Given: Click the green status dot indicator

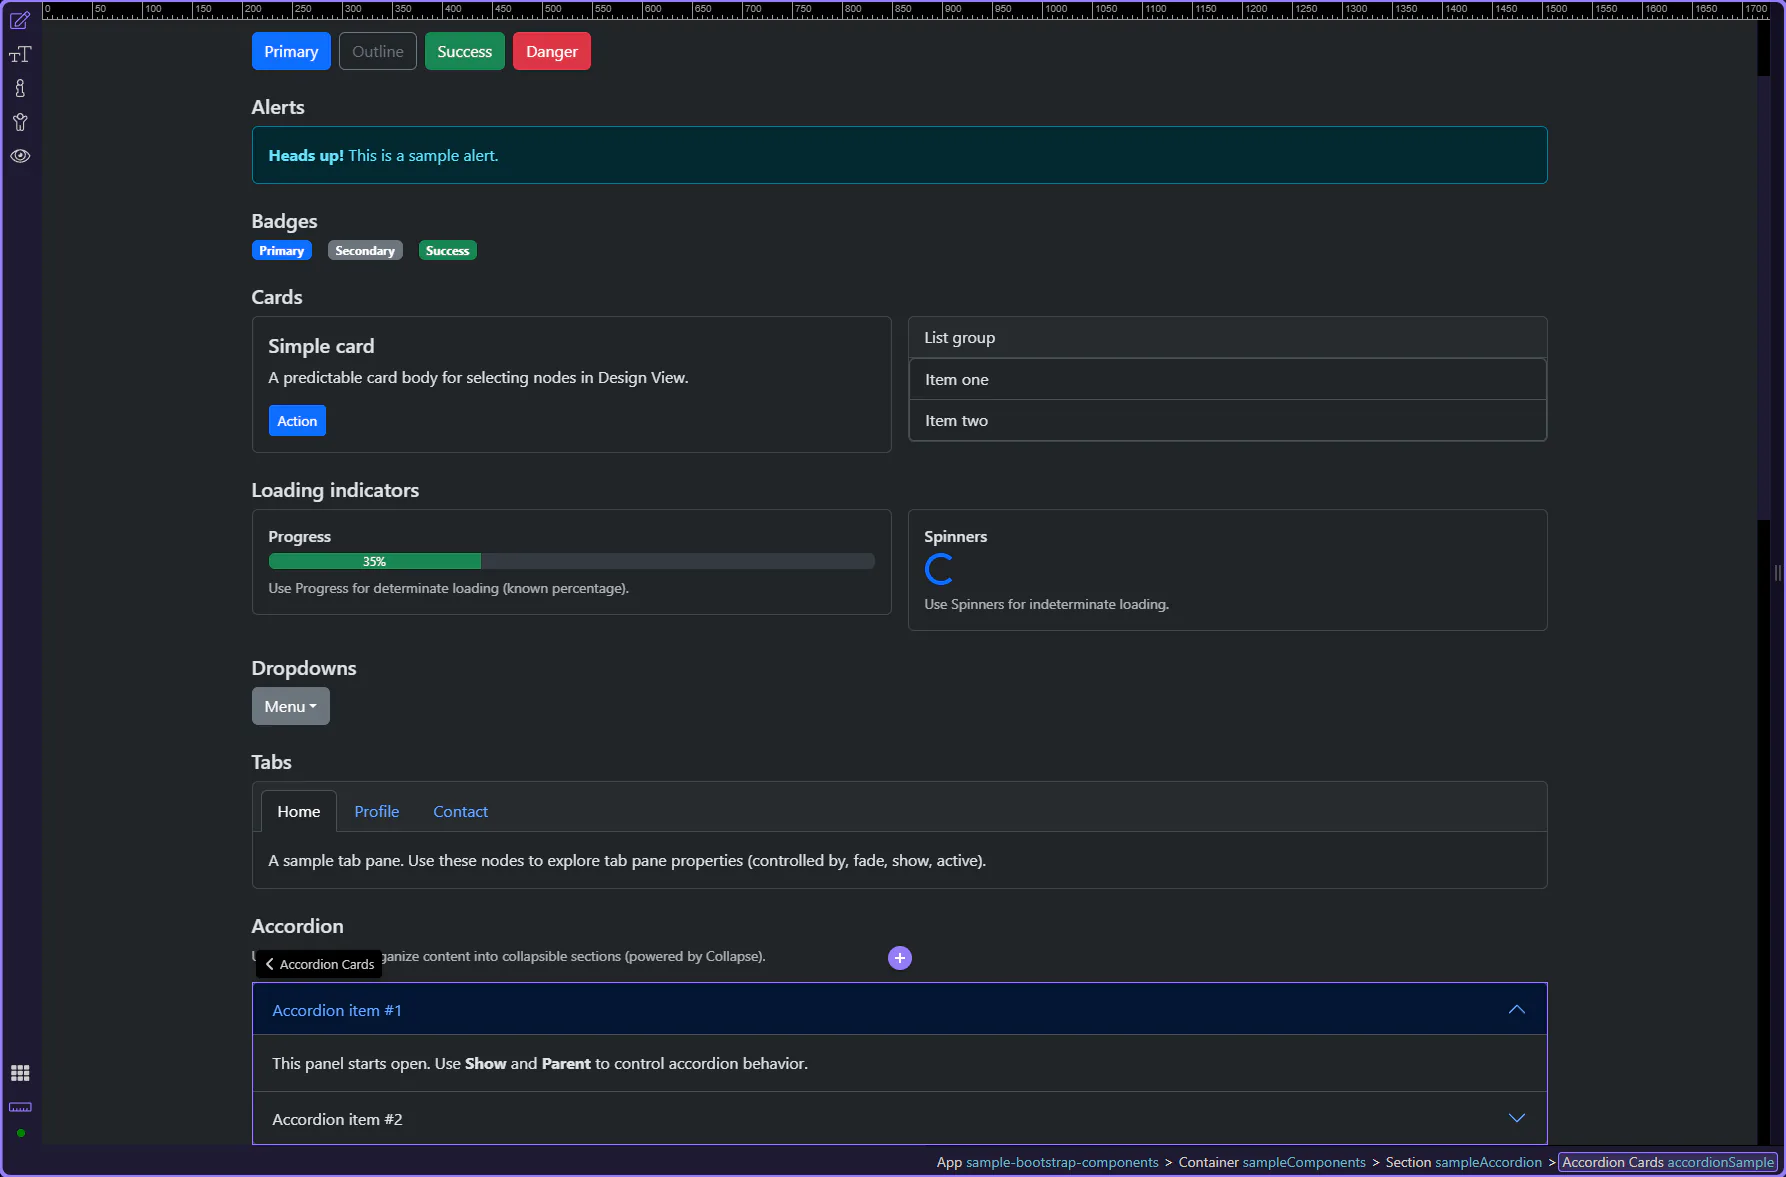Looking at the screenshot, I should point(21,1133).
